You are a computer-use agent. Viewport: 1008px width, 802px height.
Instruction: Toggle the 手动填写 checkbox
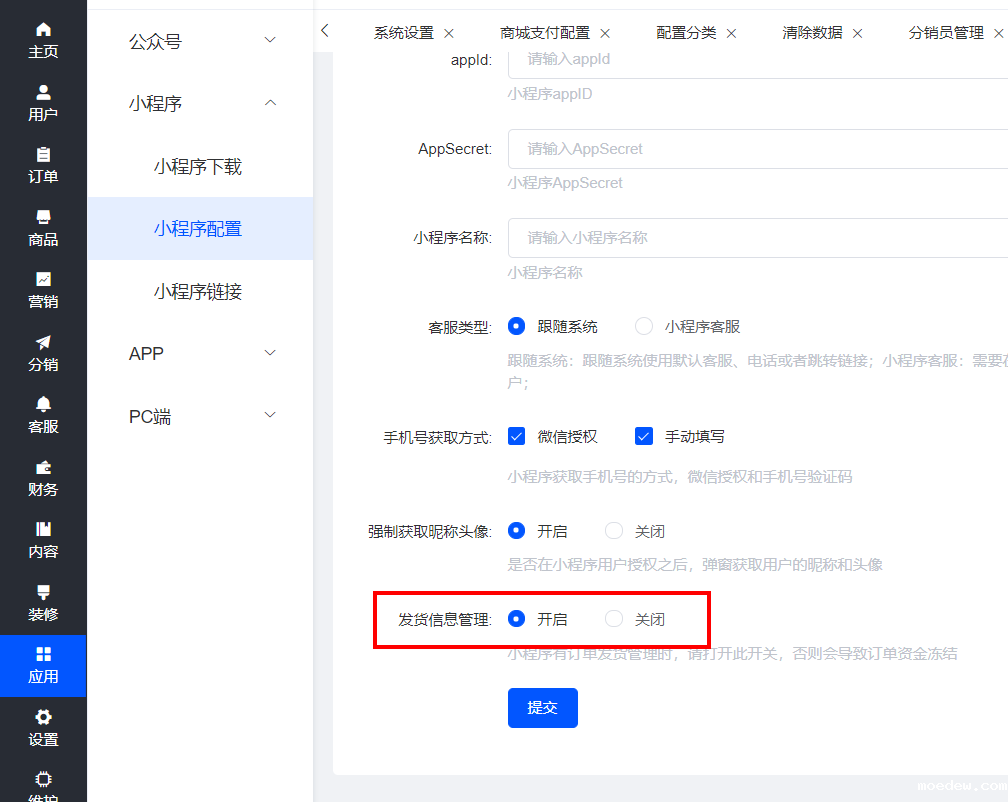[644, 436]
